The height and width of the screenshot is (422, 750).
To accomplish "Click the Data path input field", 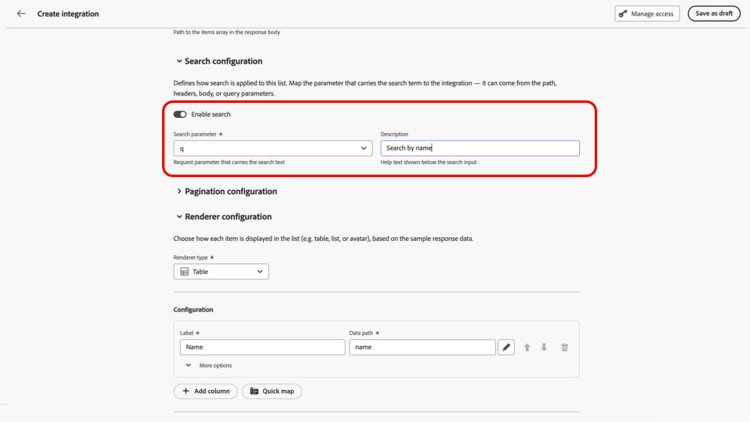I will tap(422, 347).
